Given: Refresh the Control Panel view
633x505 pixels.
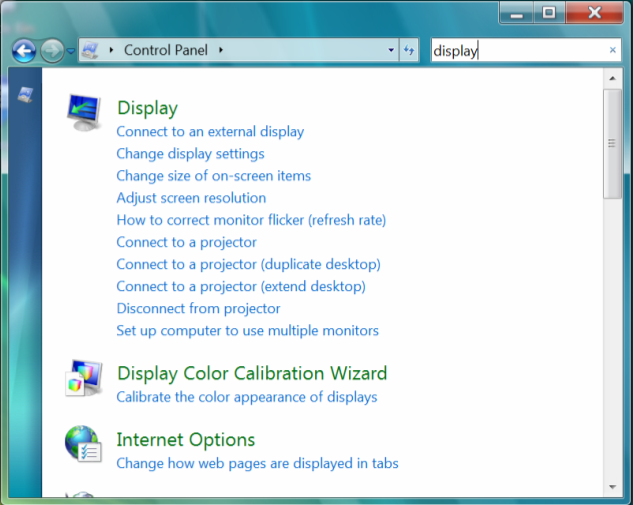Looking at the screenshot, I should pos(409,50).
